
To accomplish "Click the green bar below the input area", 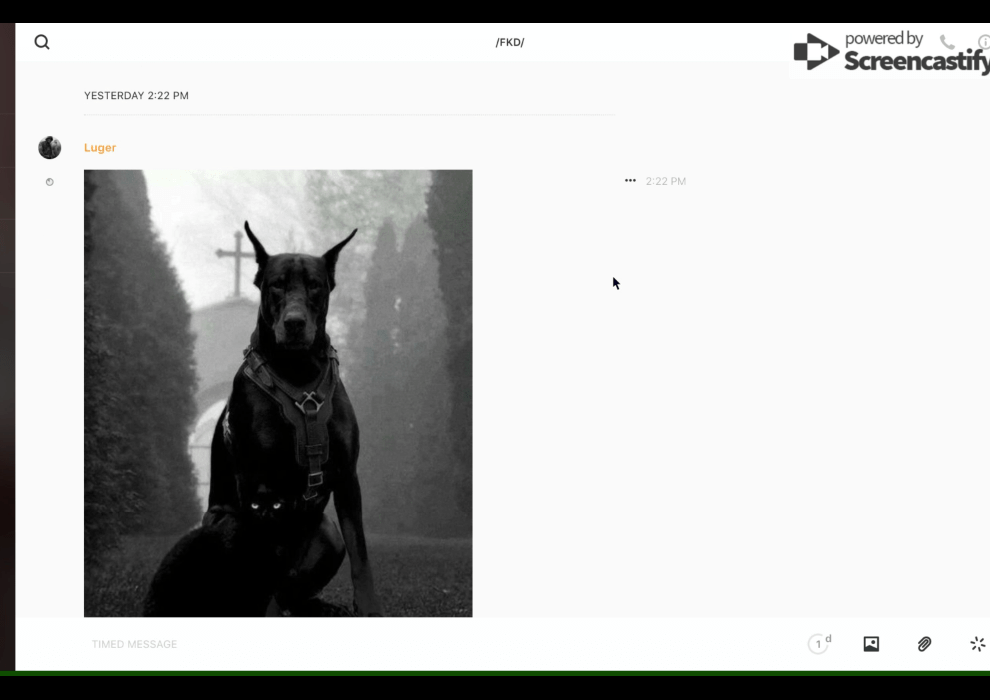I will coord(500,673).
